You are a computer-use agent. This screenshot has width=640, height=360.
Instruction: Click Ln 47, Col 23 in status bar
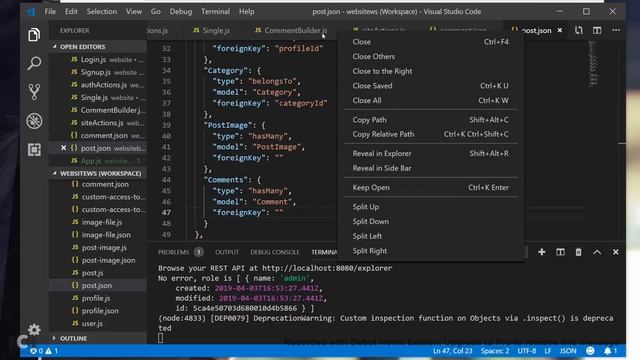click(x=452, y=351)
